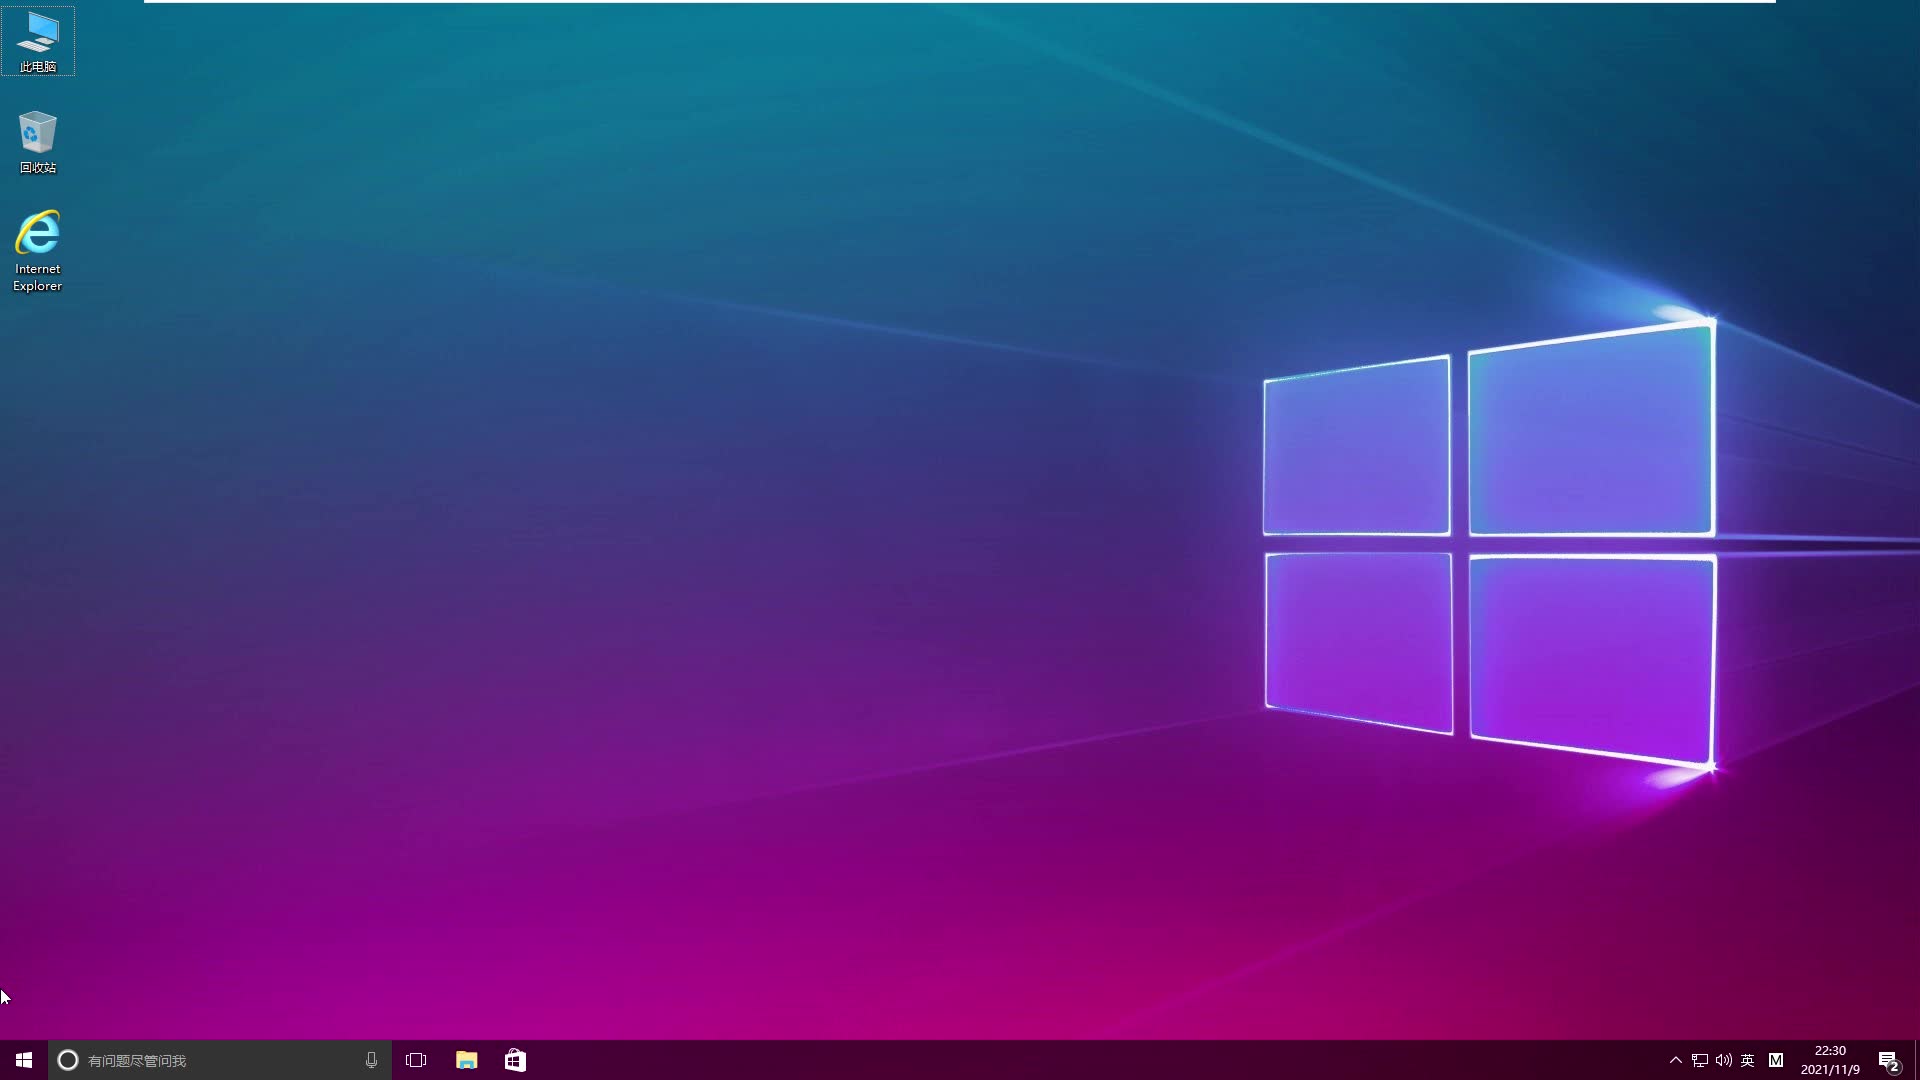
Task: Expand hidden icons with the tray chevron
Action: point(1674,1060)
